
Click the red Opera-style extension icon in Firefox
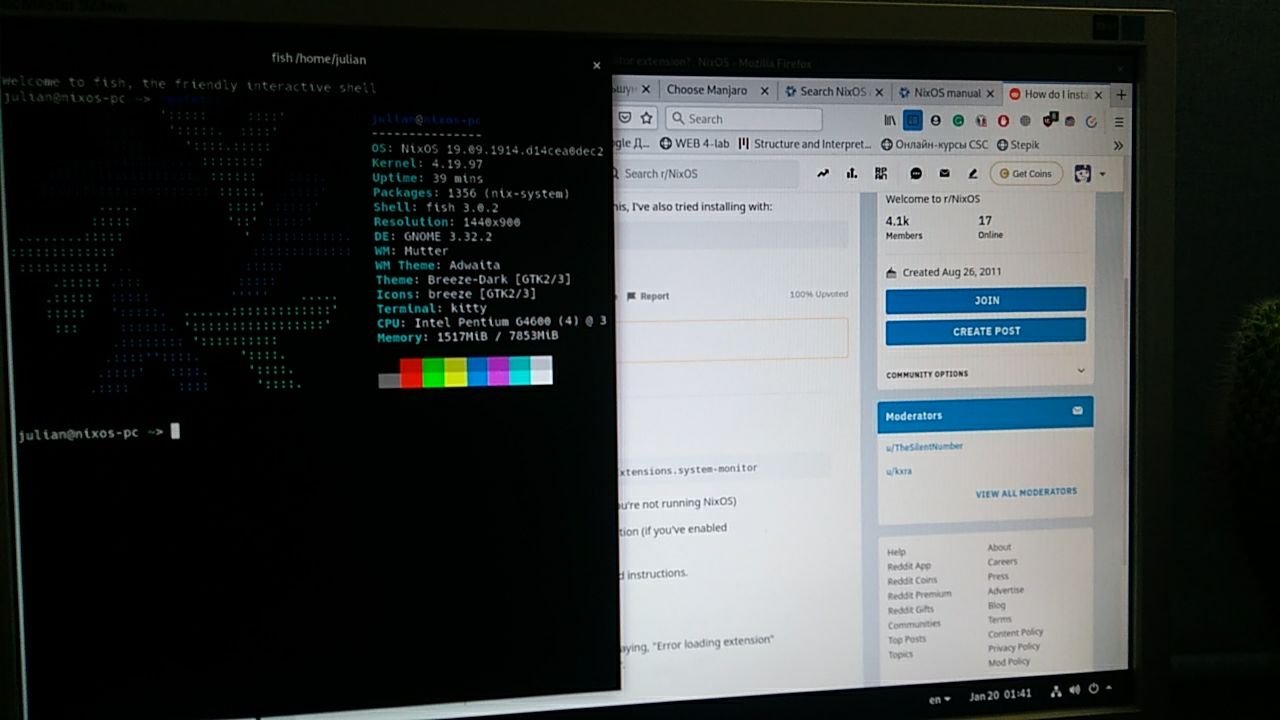pyautogui.click(x=1003, y=121)
